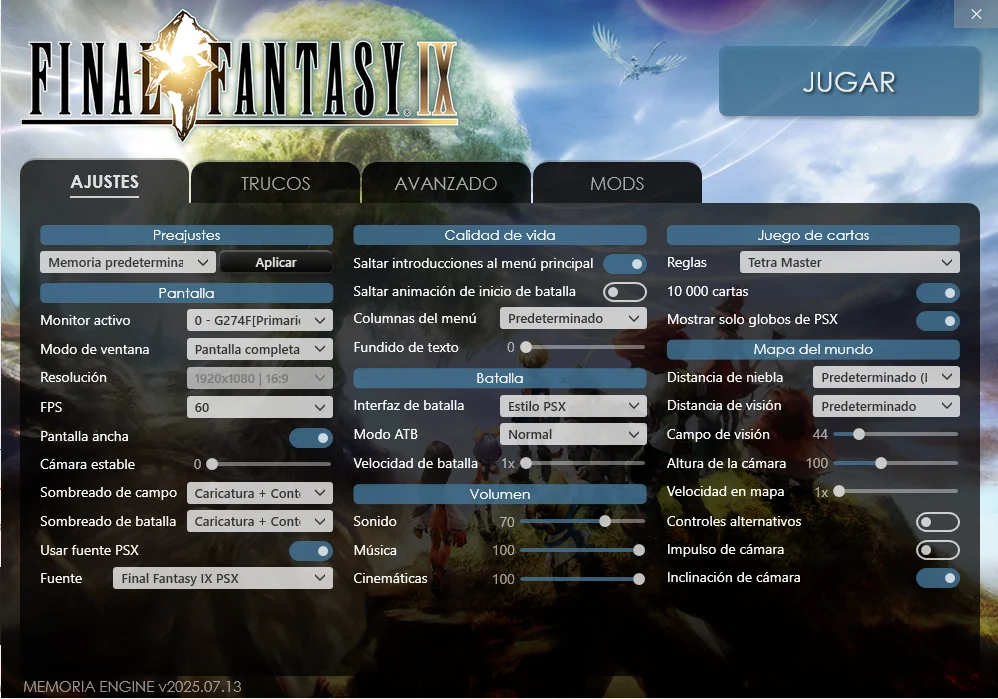
Task: Open the Interfaz de batalla dropdown
Action: coord(573,407)
